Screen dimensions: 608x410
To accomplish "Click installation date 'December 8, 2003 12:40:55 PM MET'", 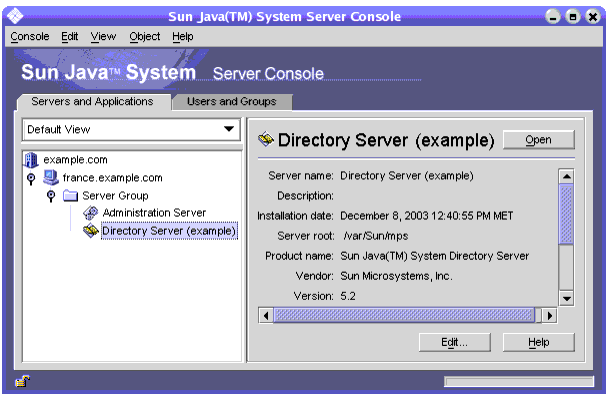I will point(427,216).
